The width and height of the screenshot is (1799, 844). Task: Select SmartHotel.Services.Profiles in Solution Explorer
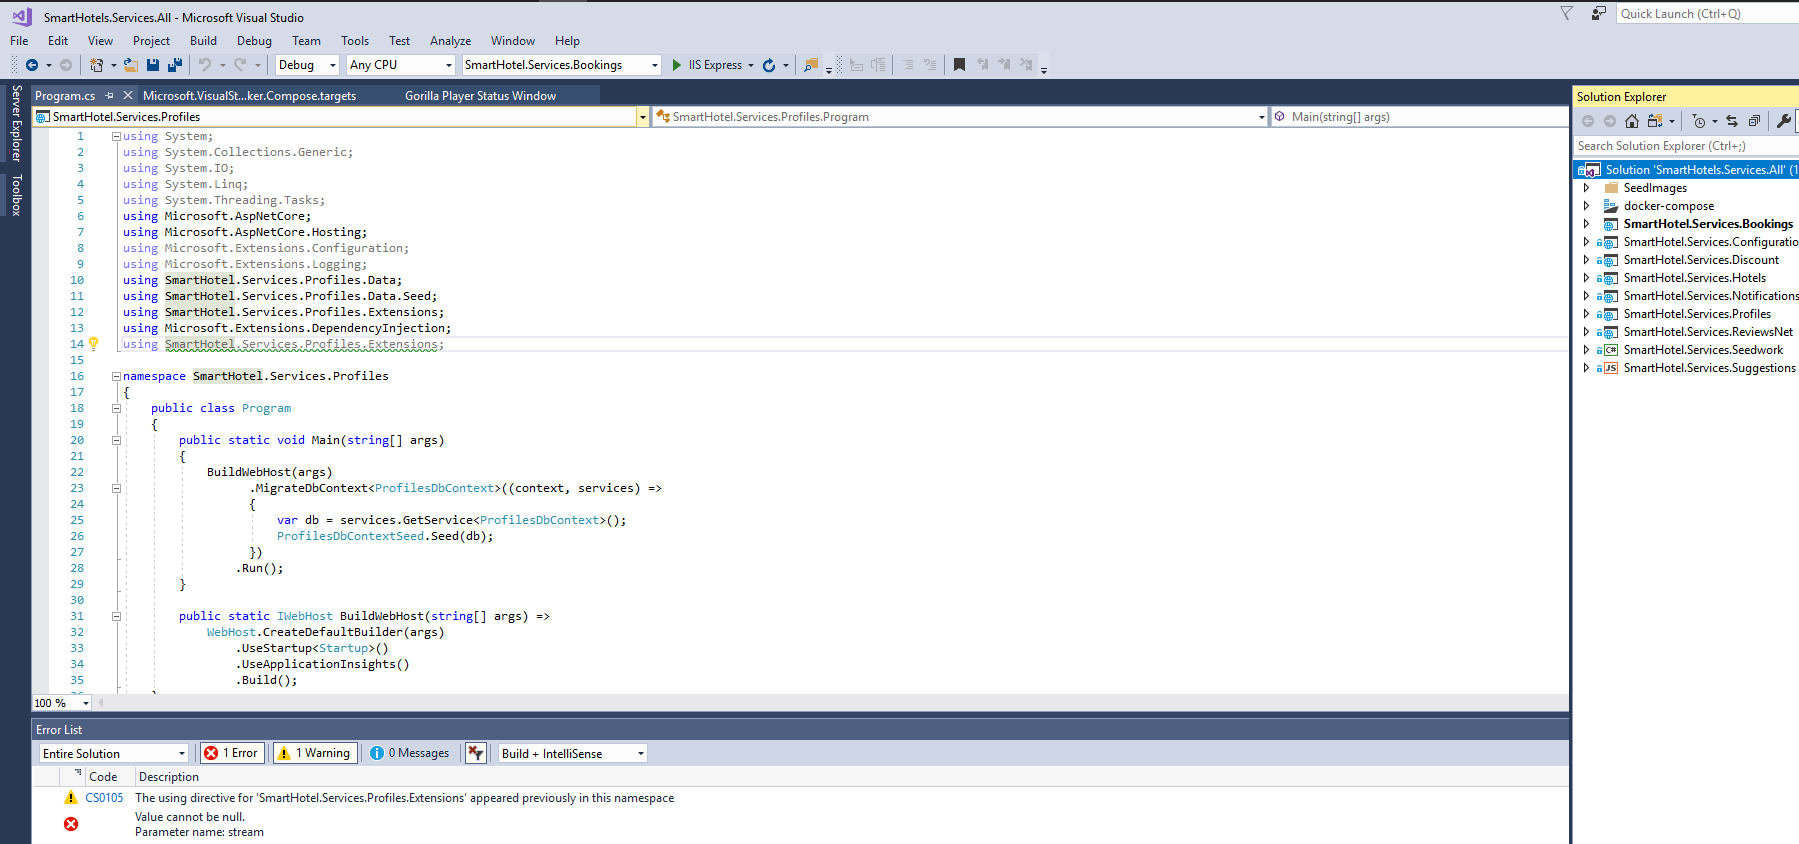pyautogui.click(x=1697, y=314)
